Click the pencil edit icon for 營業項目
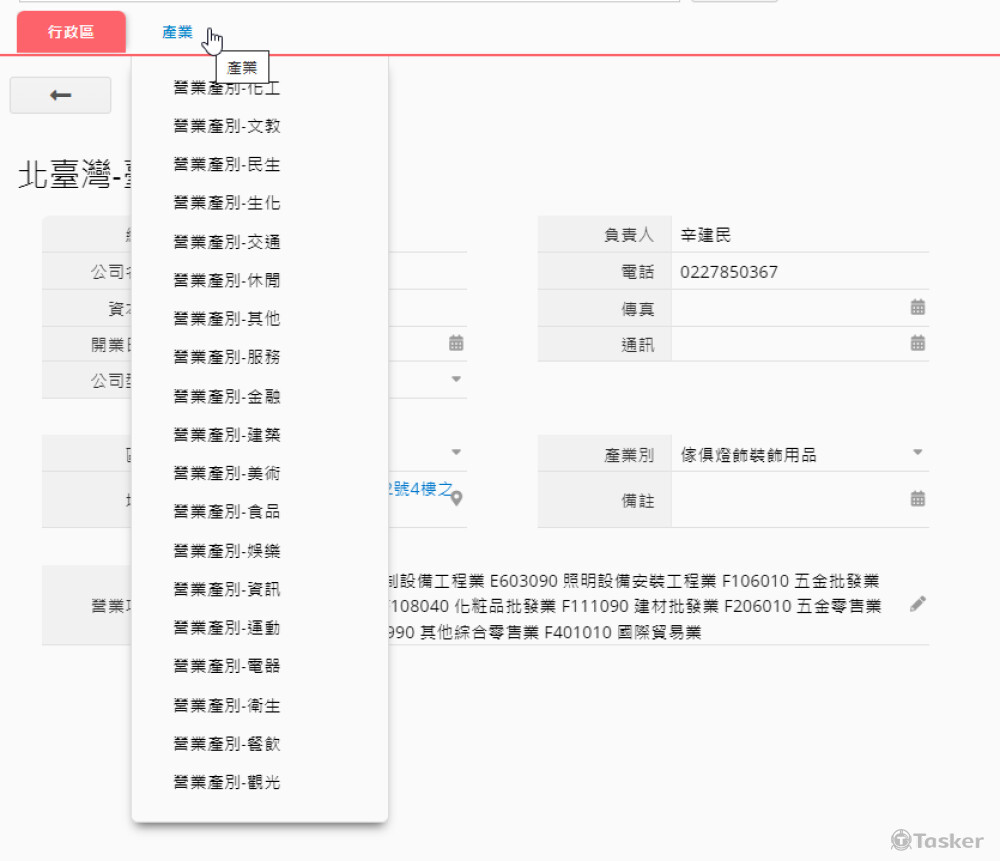 click(x=917, y=604)
